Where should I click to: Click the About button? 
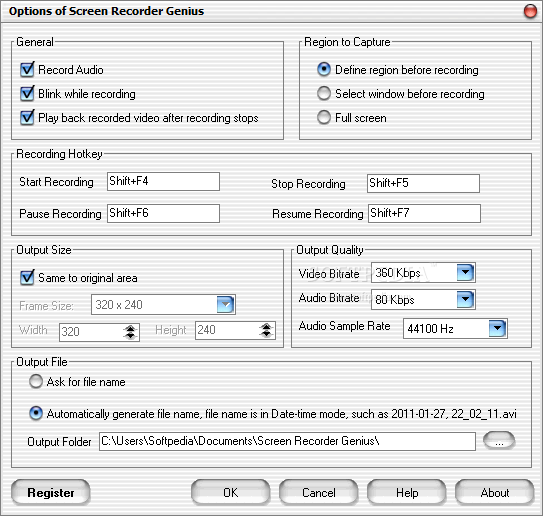(x=495, y=492)
